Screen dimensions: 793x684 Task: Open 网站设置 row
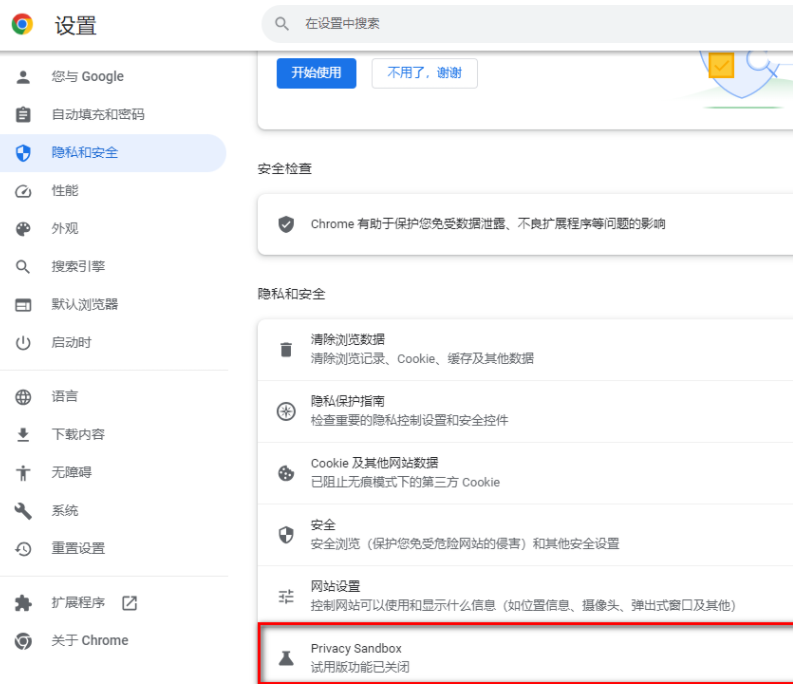525,596
